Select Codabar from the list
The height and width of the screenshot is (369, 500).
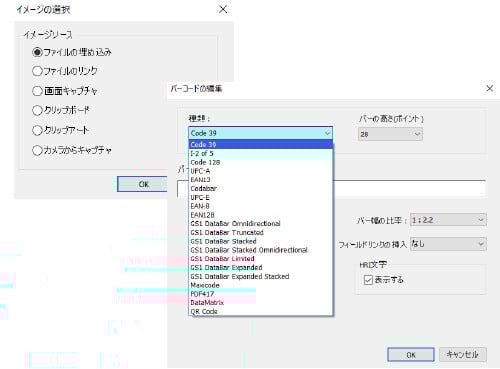pos(261,188)
